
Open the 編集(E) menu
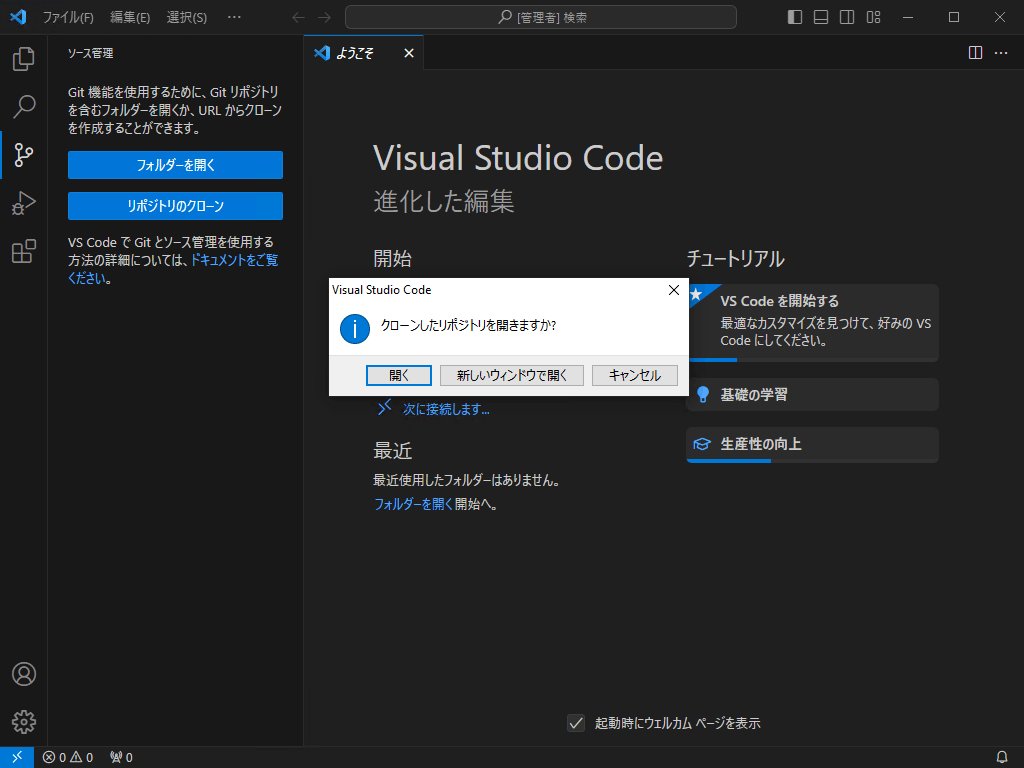(x=130, y=18)
